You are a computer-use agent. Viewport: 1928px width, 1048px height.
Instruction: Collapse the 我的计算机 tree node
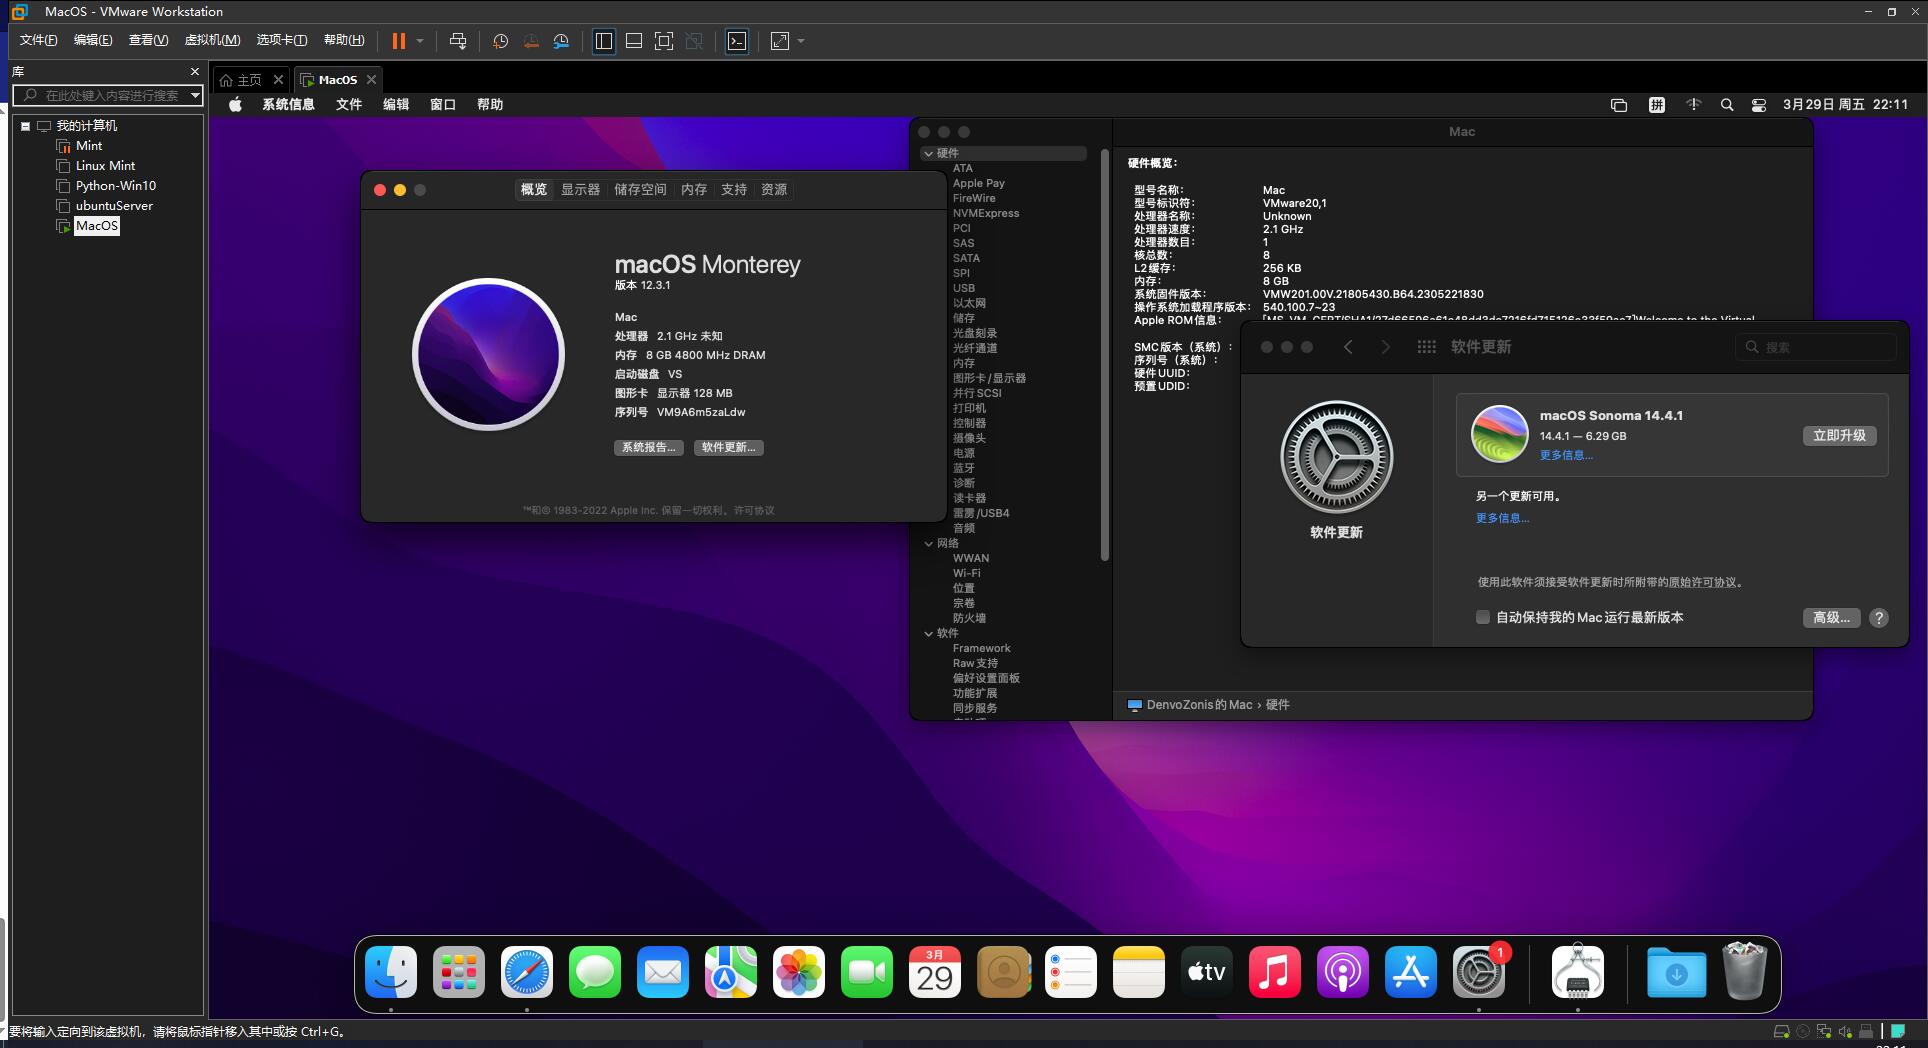coord(25,126)
